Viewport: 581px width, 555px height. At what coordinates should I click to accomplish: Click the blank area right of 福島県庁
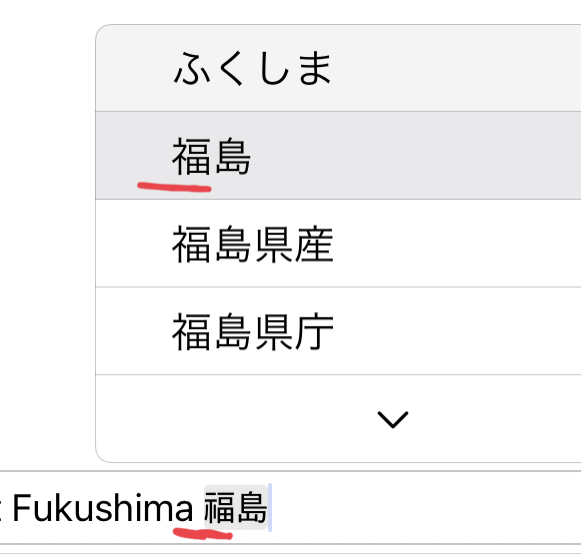click(458, 331)
